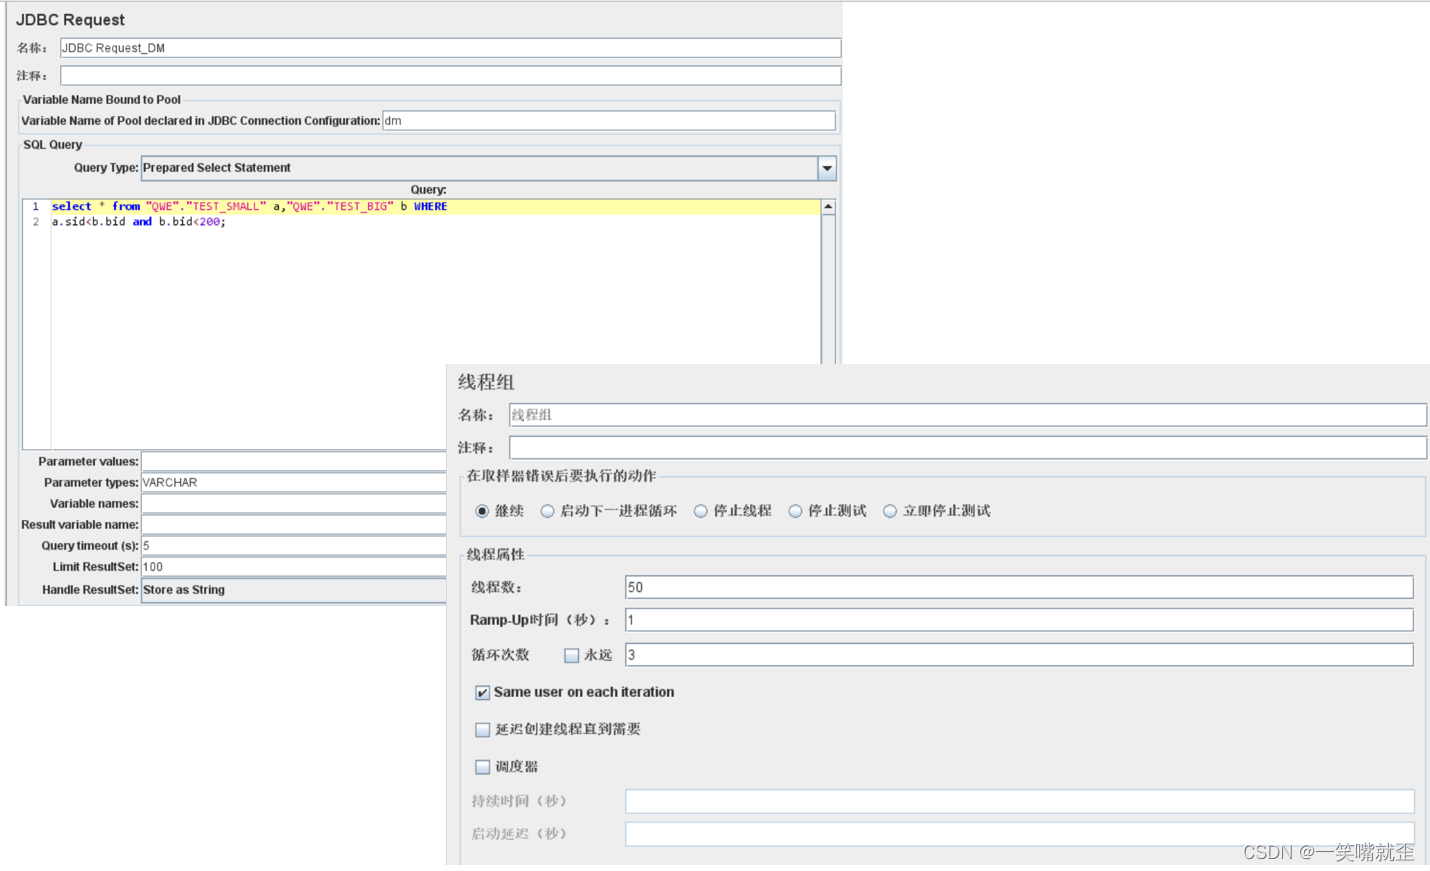The width and height of the screenshot is (1430, 871).
Task: Select the 停止测试 radio button
Action: (x=795, y=511)
